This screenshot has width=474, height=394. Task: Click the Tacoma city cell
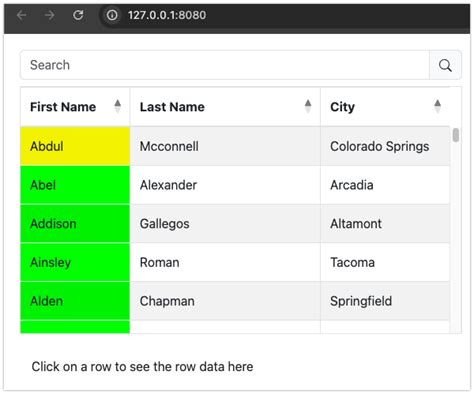pos(385,262)
